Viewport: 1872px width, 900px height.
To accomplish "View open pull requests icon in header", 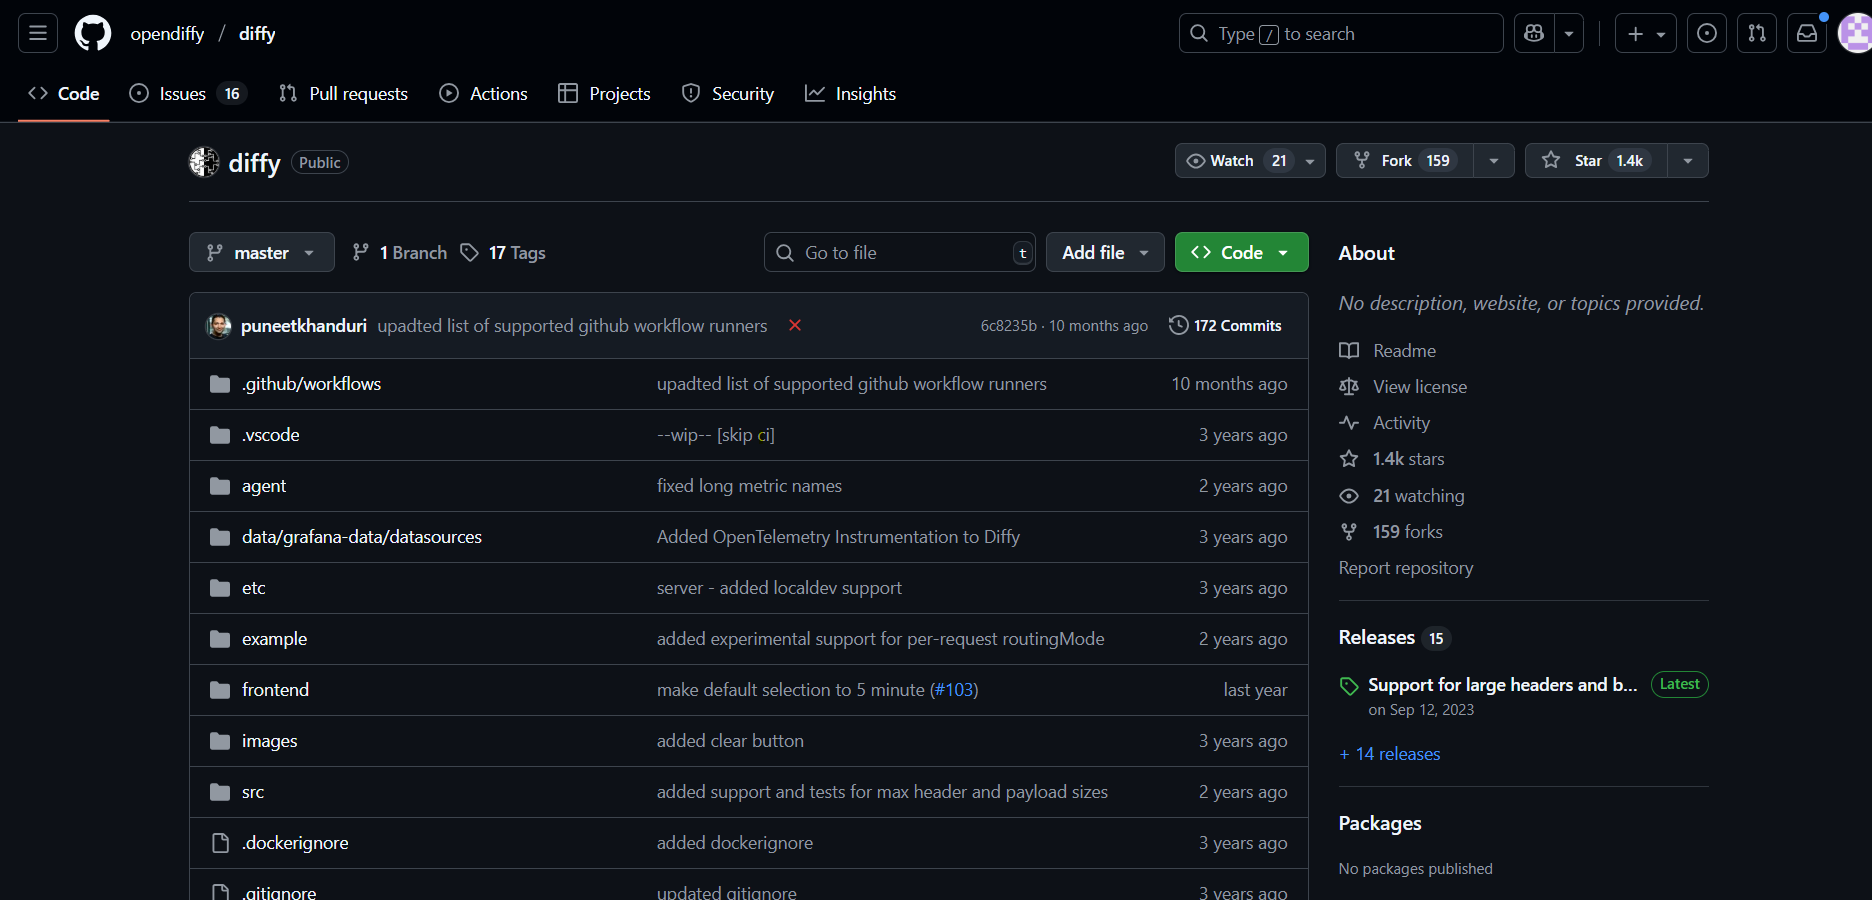I will point(1756,33).
